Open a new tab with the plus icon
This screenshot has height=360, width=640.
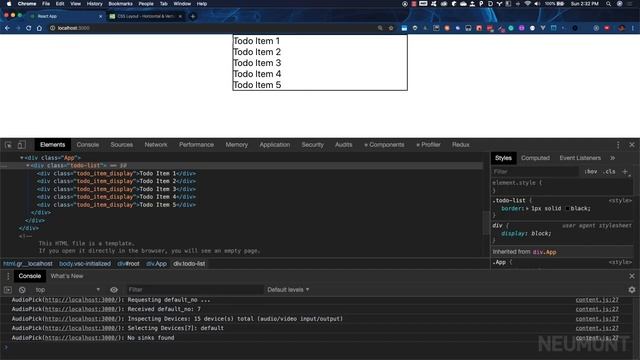tap(193, 16)
